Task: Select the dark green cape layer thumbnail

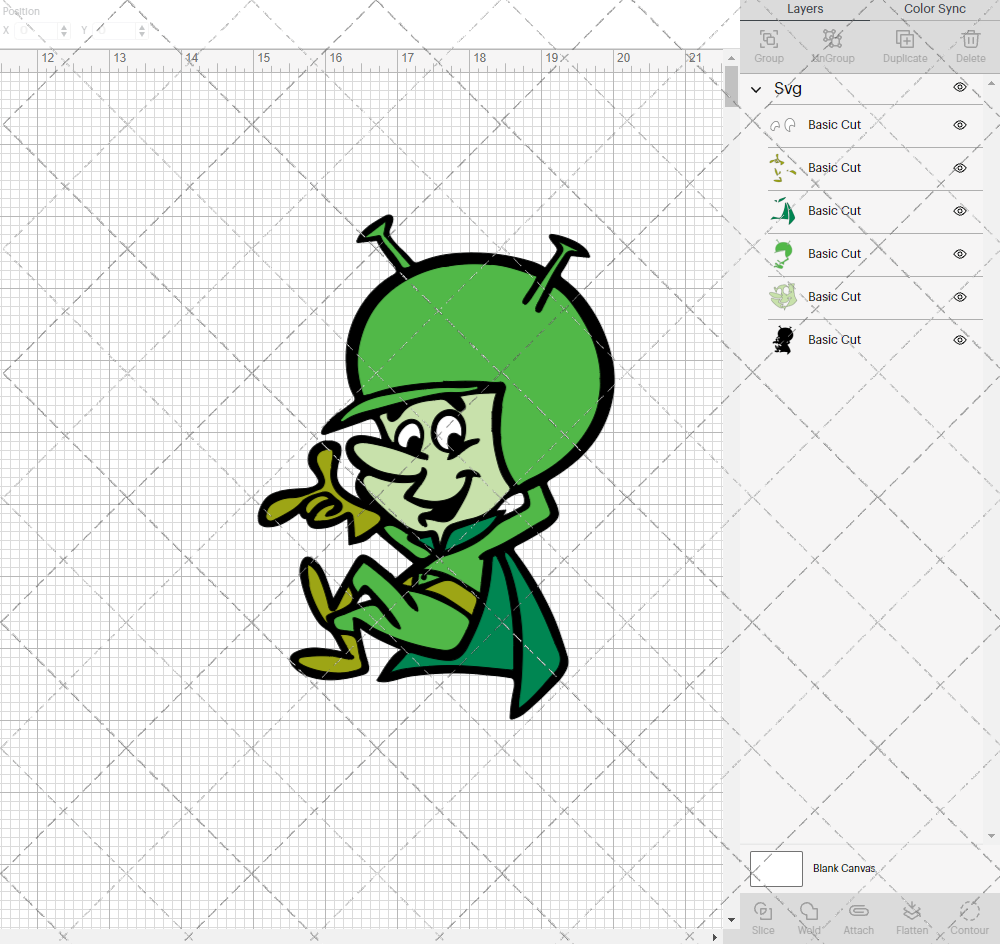Action: pyautogui.click(x=783, y=211)
